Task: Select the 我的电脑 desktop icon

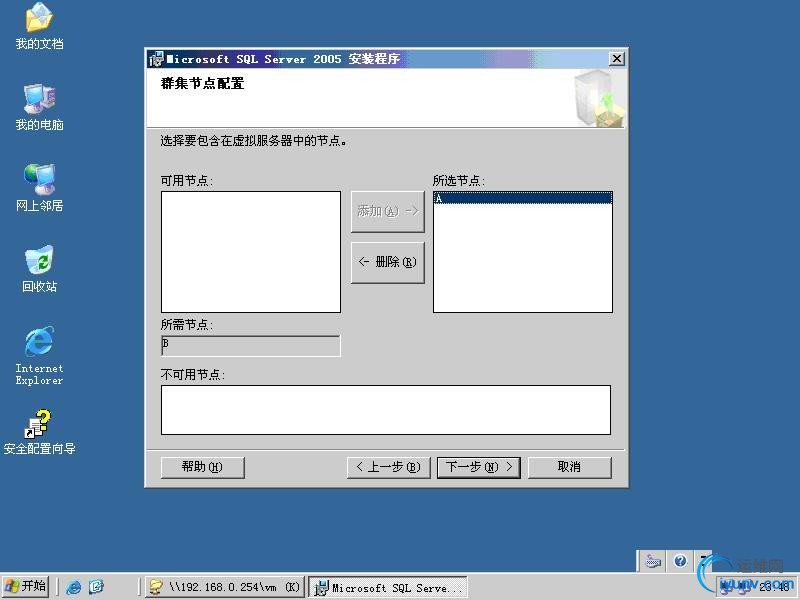Action: coord(39,108)
